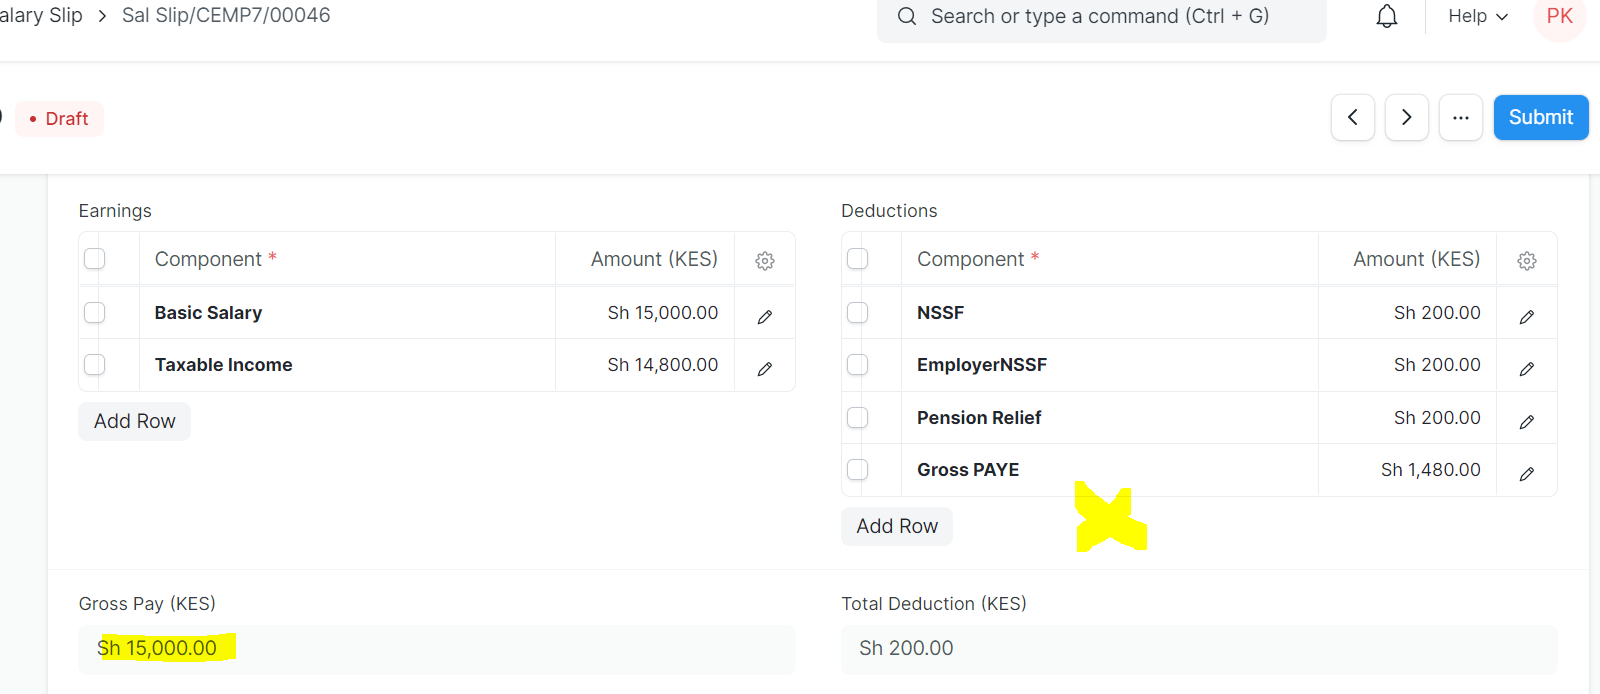This screenshot has height=694, width=1600.
Task: Open Deductions table column settings gear
Action: (x=1527, y=261)
